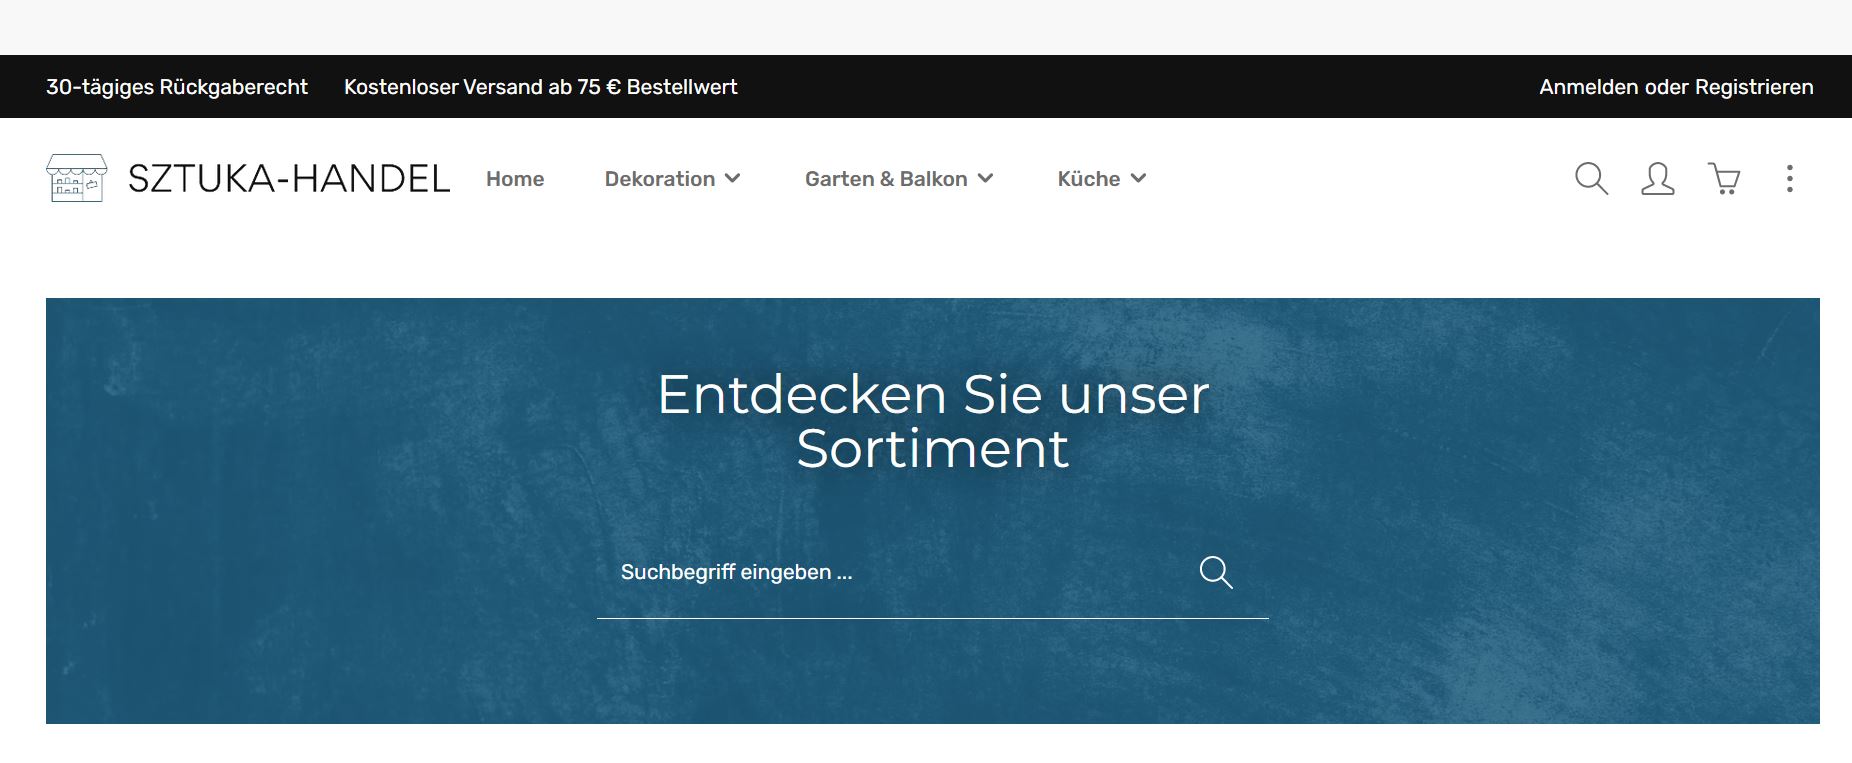Click the SZTUKA-HANDEL brand name

coord(289,179)
